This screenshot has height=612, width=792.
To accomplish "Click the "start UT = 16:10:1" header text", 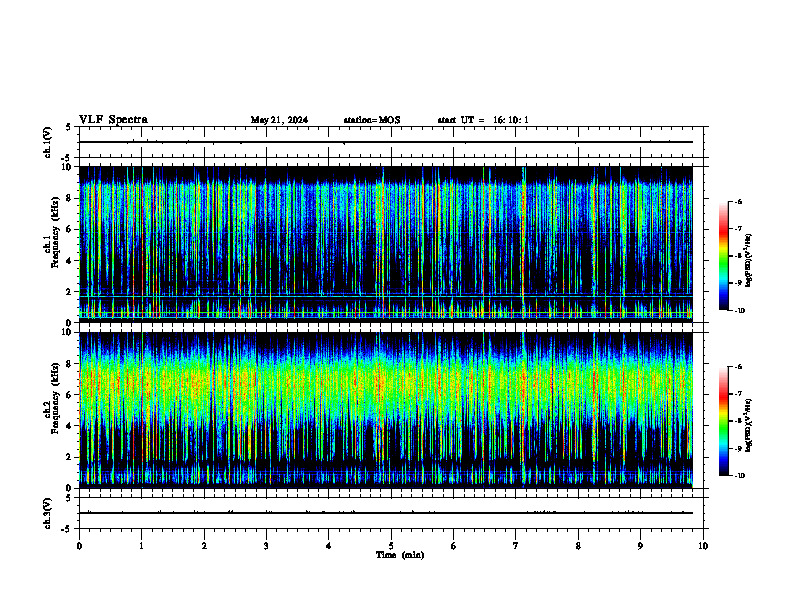I will point(483,120).
